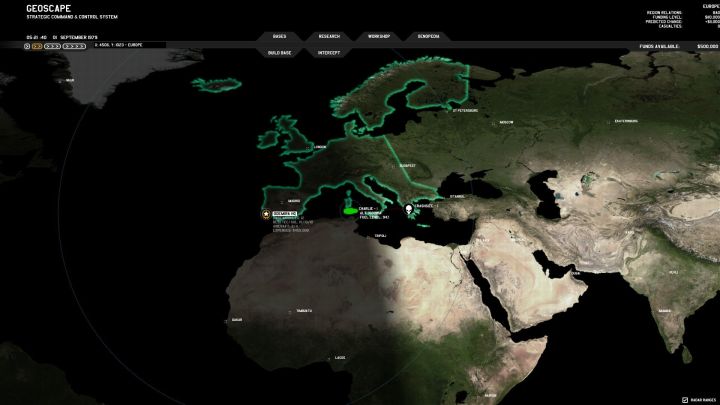This screenshot has width=720, height=405.
Task: Click the skull-marked UFO contact label
Action: tap(427, 206)
